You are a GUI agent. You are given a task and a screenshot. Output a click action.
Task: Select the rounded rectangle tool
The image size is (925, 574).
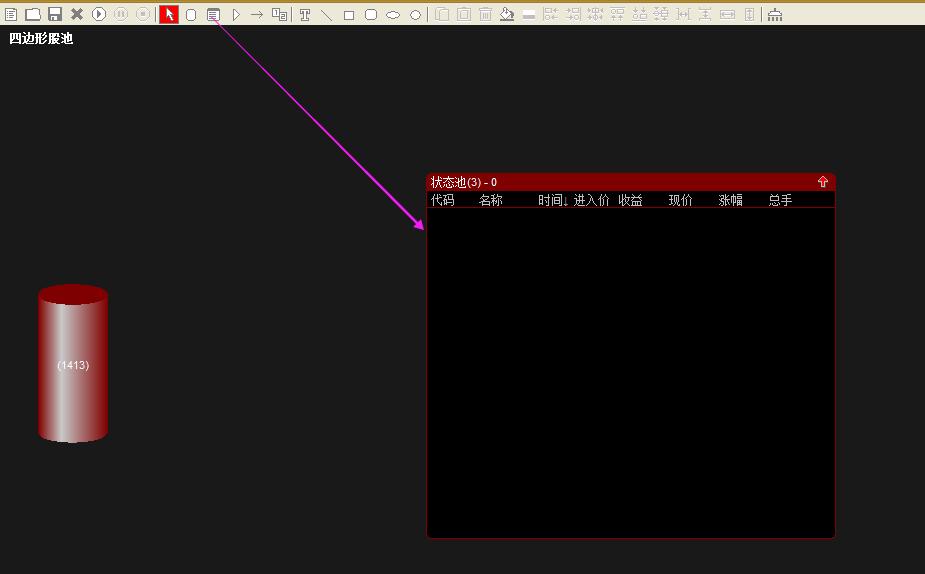(x=371, y=15)
